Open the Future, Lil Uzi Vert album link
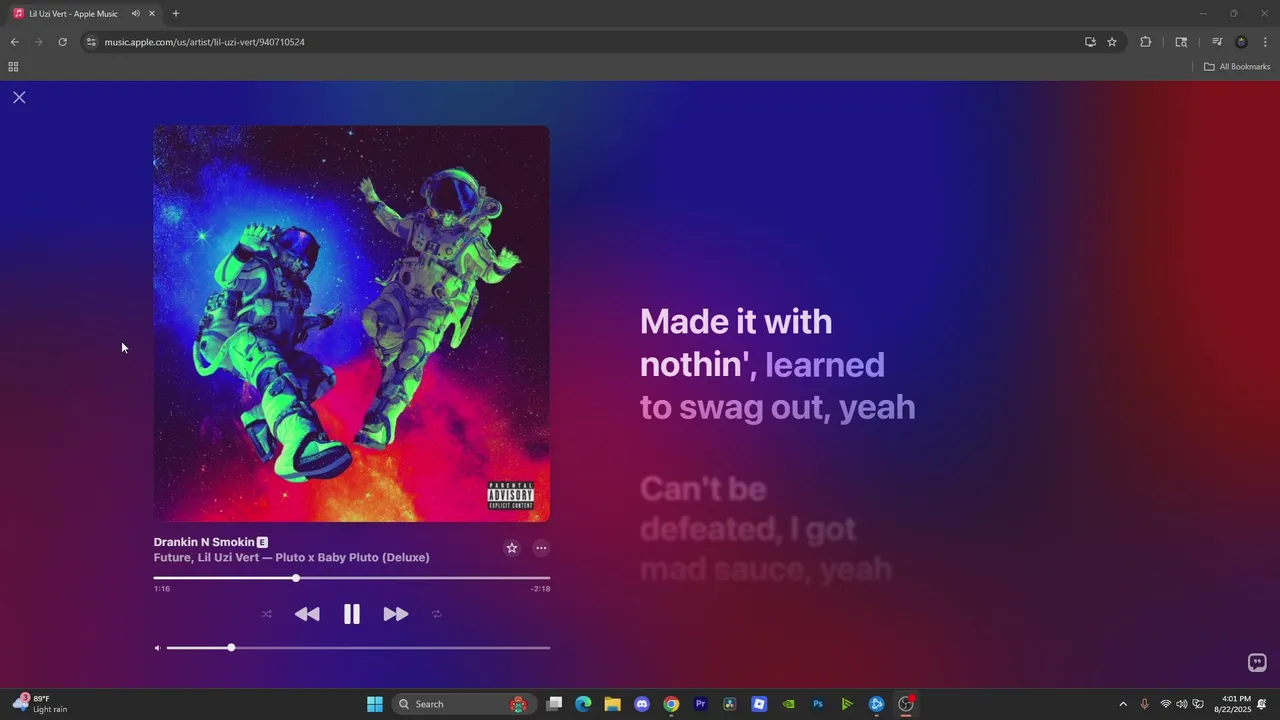The image size is (1280, 720). coord(292,557)
